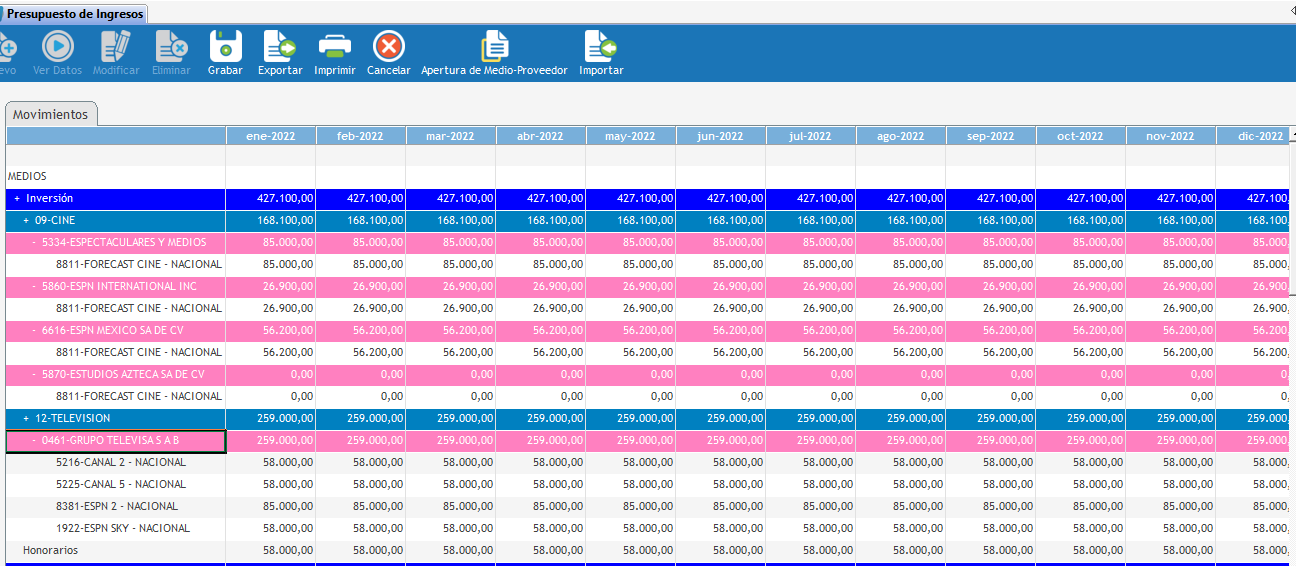Image resolution: width=1296 pixels, height=566 pixels.
Task: Click 5860-ESPN INTERNATIONAL abr-2022 cell 26.900,00
Action: [x=541, y=286]
